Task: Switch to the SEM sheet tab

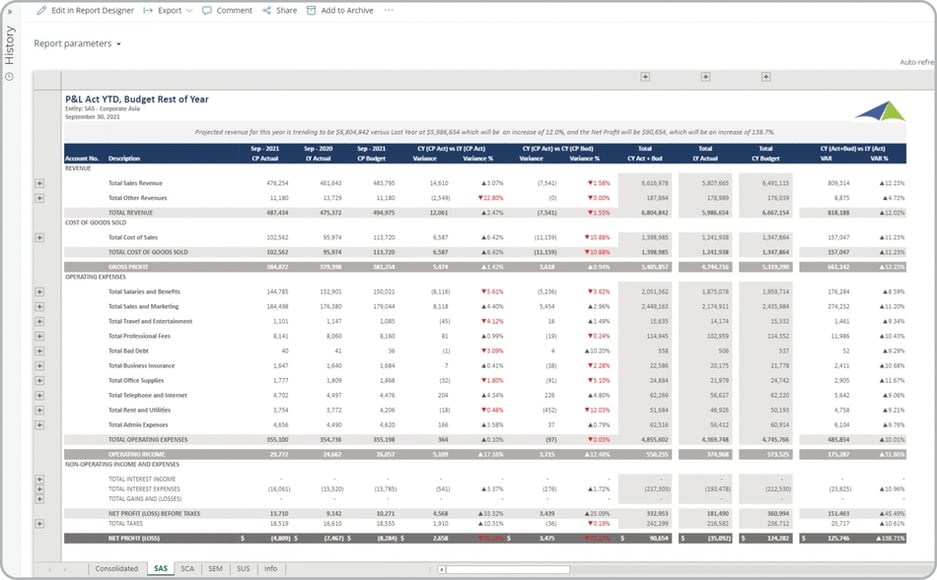Action: click(x=215, y=568)
